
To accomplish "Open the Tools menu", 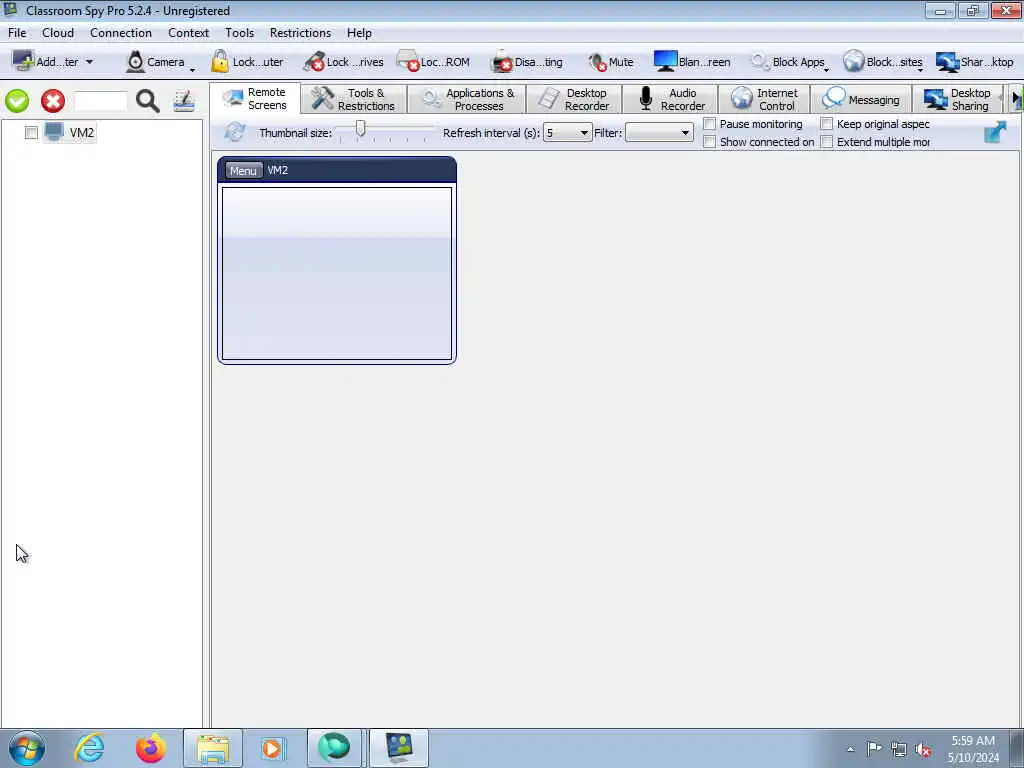I will pos(240,33).
